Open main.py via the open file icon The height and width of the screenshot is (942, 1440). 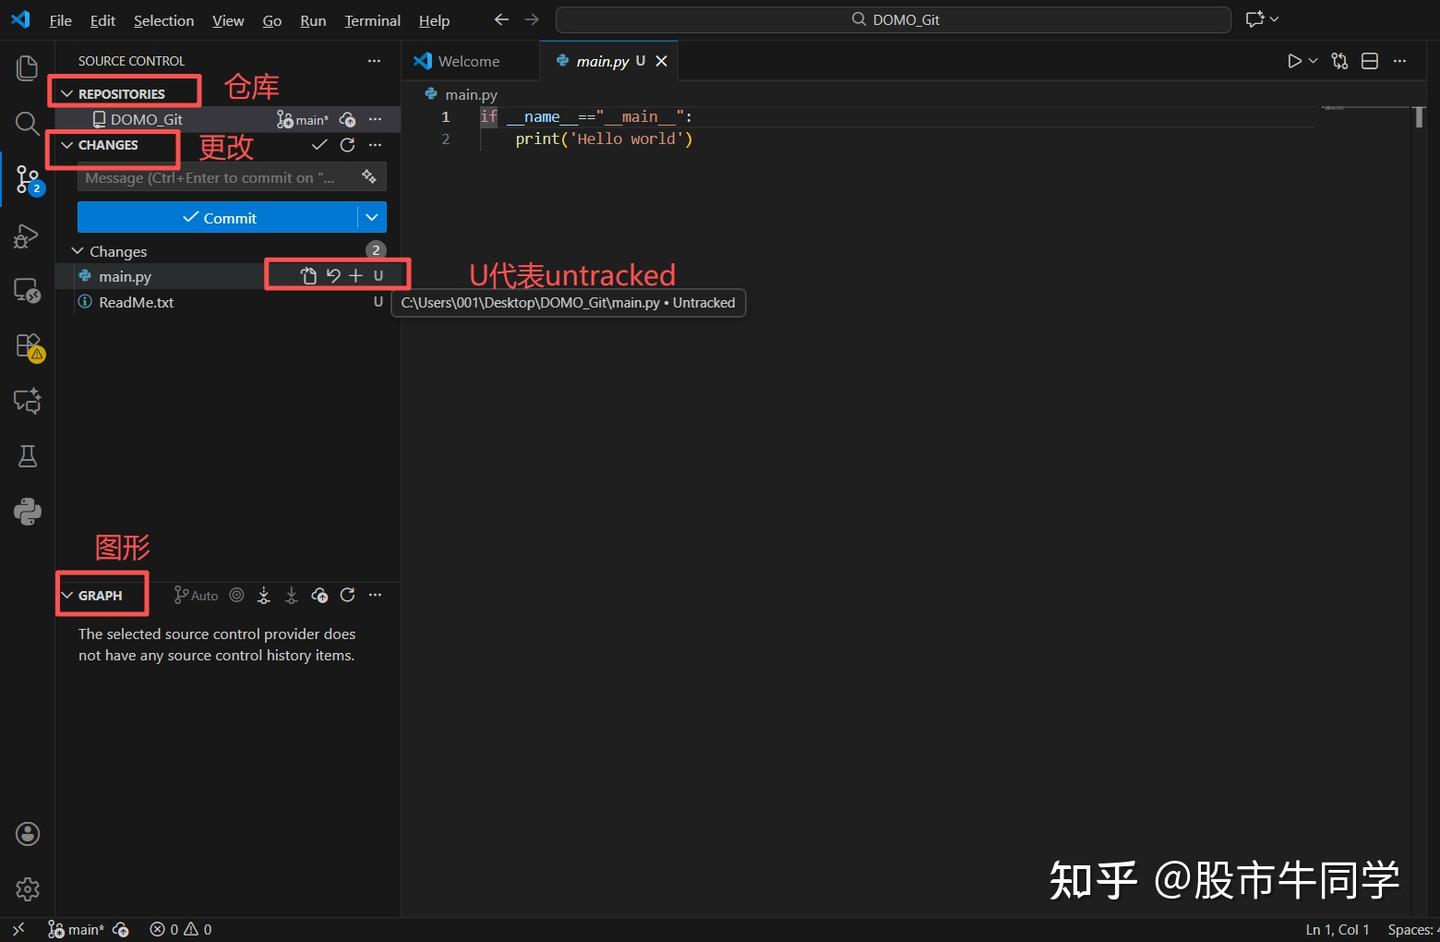pyautogui.click(x=308, y=275)
